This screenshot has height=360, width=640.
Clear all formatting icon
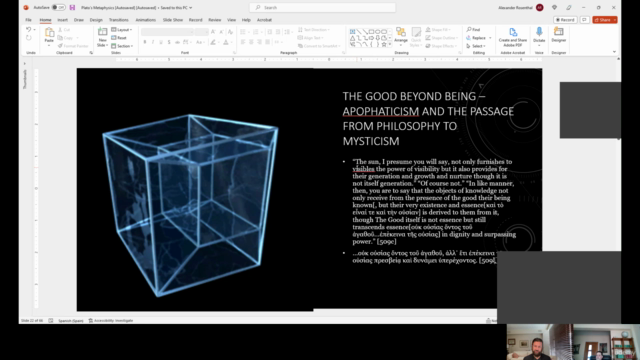coord(230,32)
